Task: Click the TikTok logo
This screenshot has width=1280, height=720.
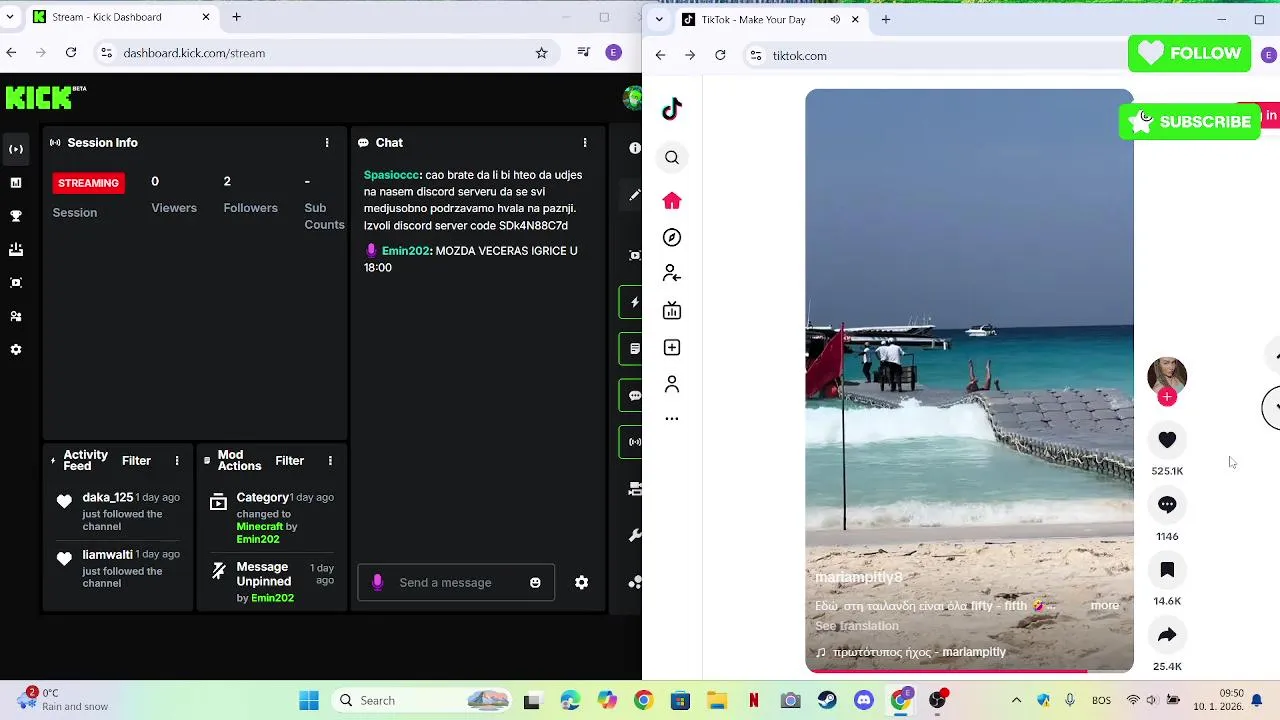Action: click(x=672, y=109)
